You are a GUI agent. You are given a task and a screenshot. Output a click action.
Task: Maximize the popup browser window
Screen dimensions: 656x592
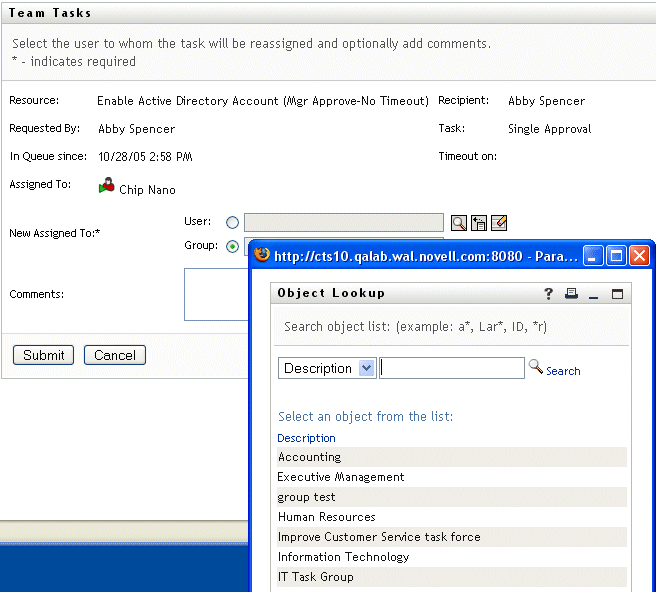pos(616,256)
